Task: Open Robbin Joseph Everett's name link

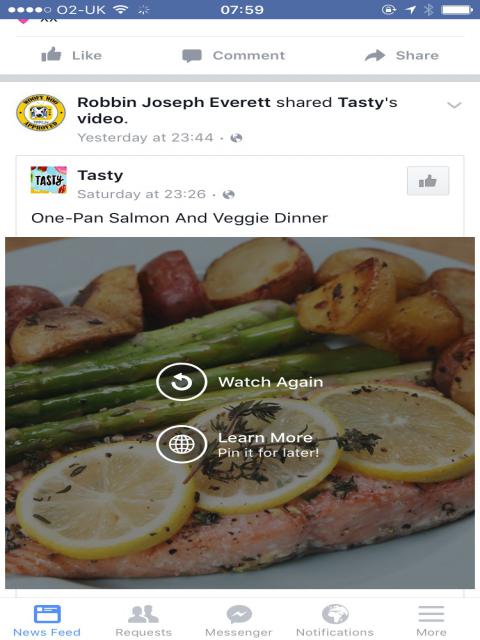Action: [174, 102]
